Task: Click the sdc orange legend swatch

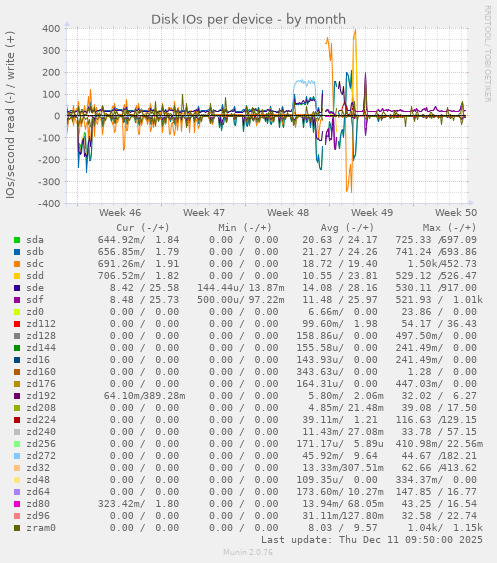Action: pos(17,264)
